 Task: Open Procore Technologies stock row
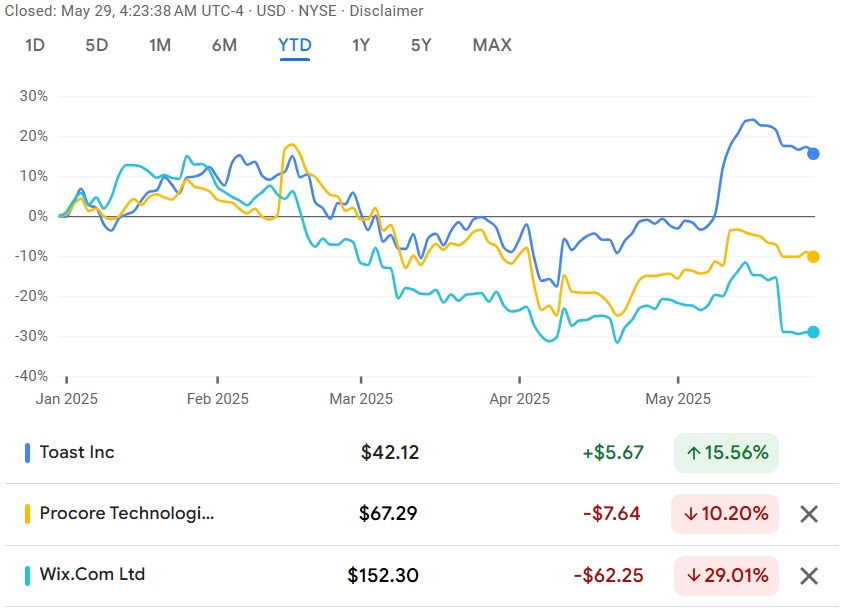click(x=422, y=514)
